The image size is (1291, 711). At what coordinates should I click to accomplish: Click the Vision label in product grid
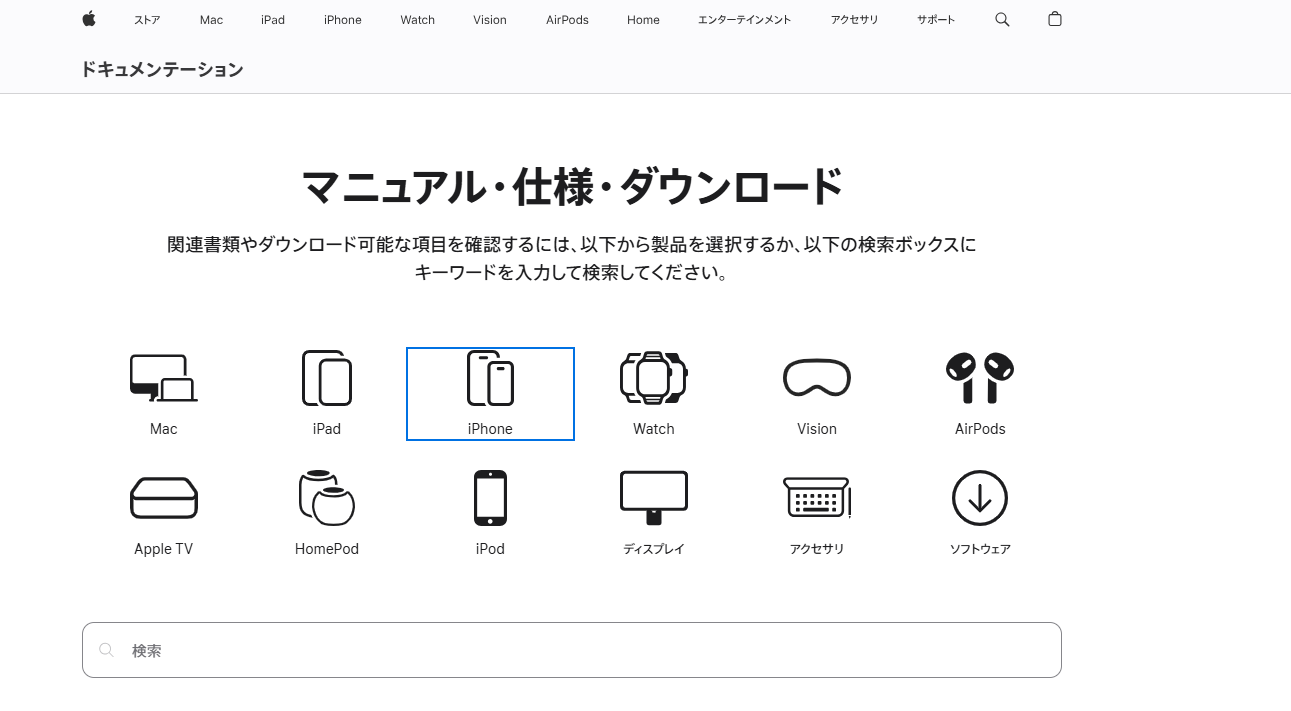[817, 429]
